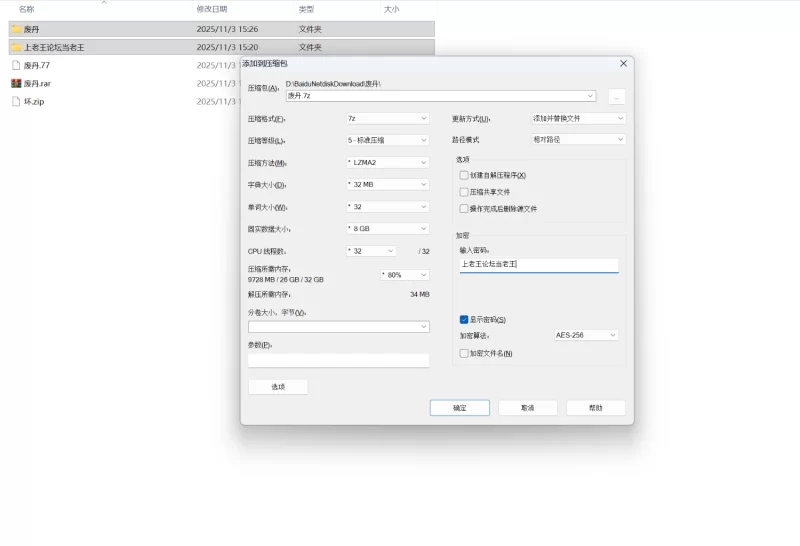The image size is (800, 546).
Task: Click the 输入密码 password field
Action: pos(539,264)
